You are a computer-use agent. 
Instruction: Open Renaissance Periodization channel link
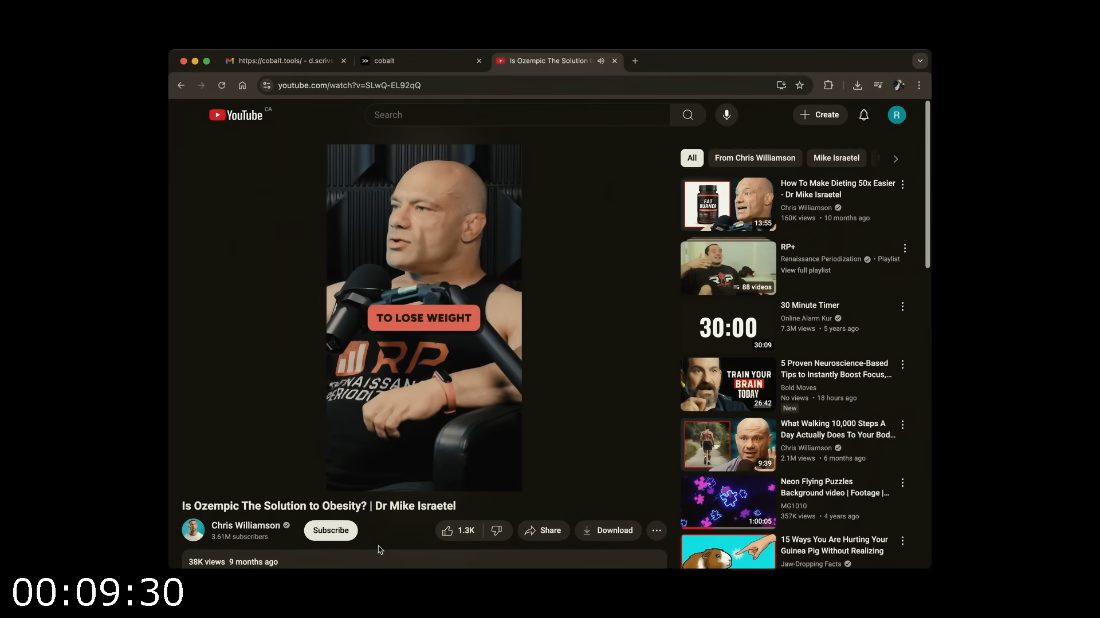pyautogui.click(x=821, y=260)
